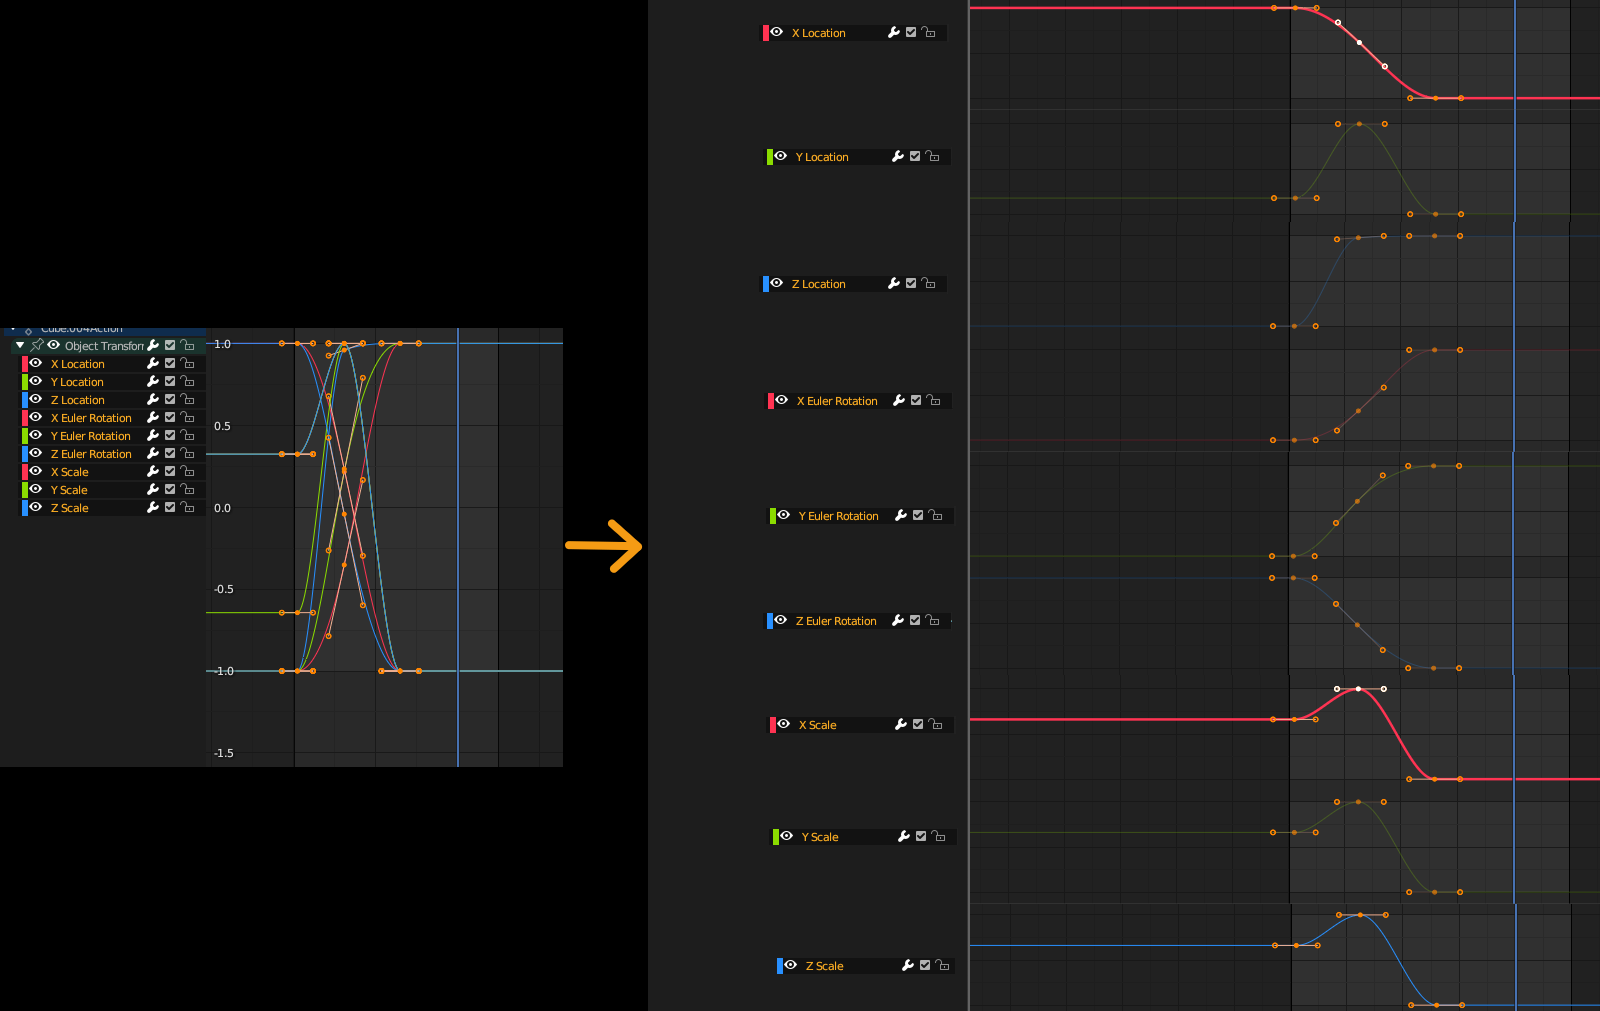Image resolution: width=1600 pixels, height=1011 pixels.
Task: Click the wrench icon on Z Location in the enlarged right view
Action: (x=894, y=284)
